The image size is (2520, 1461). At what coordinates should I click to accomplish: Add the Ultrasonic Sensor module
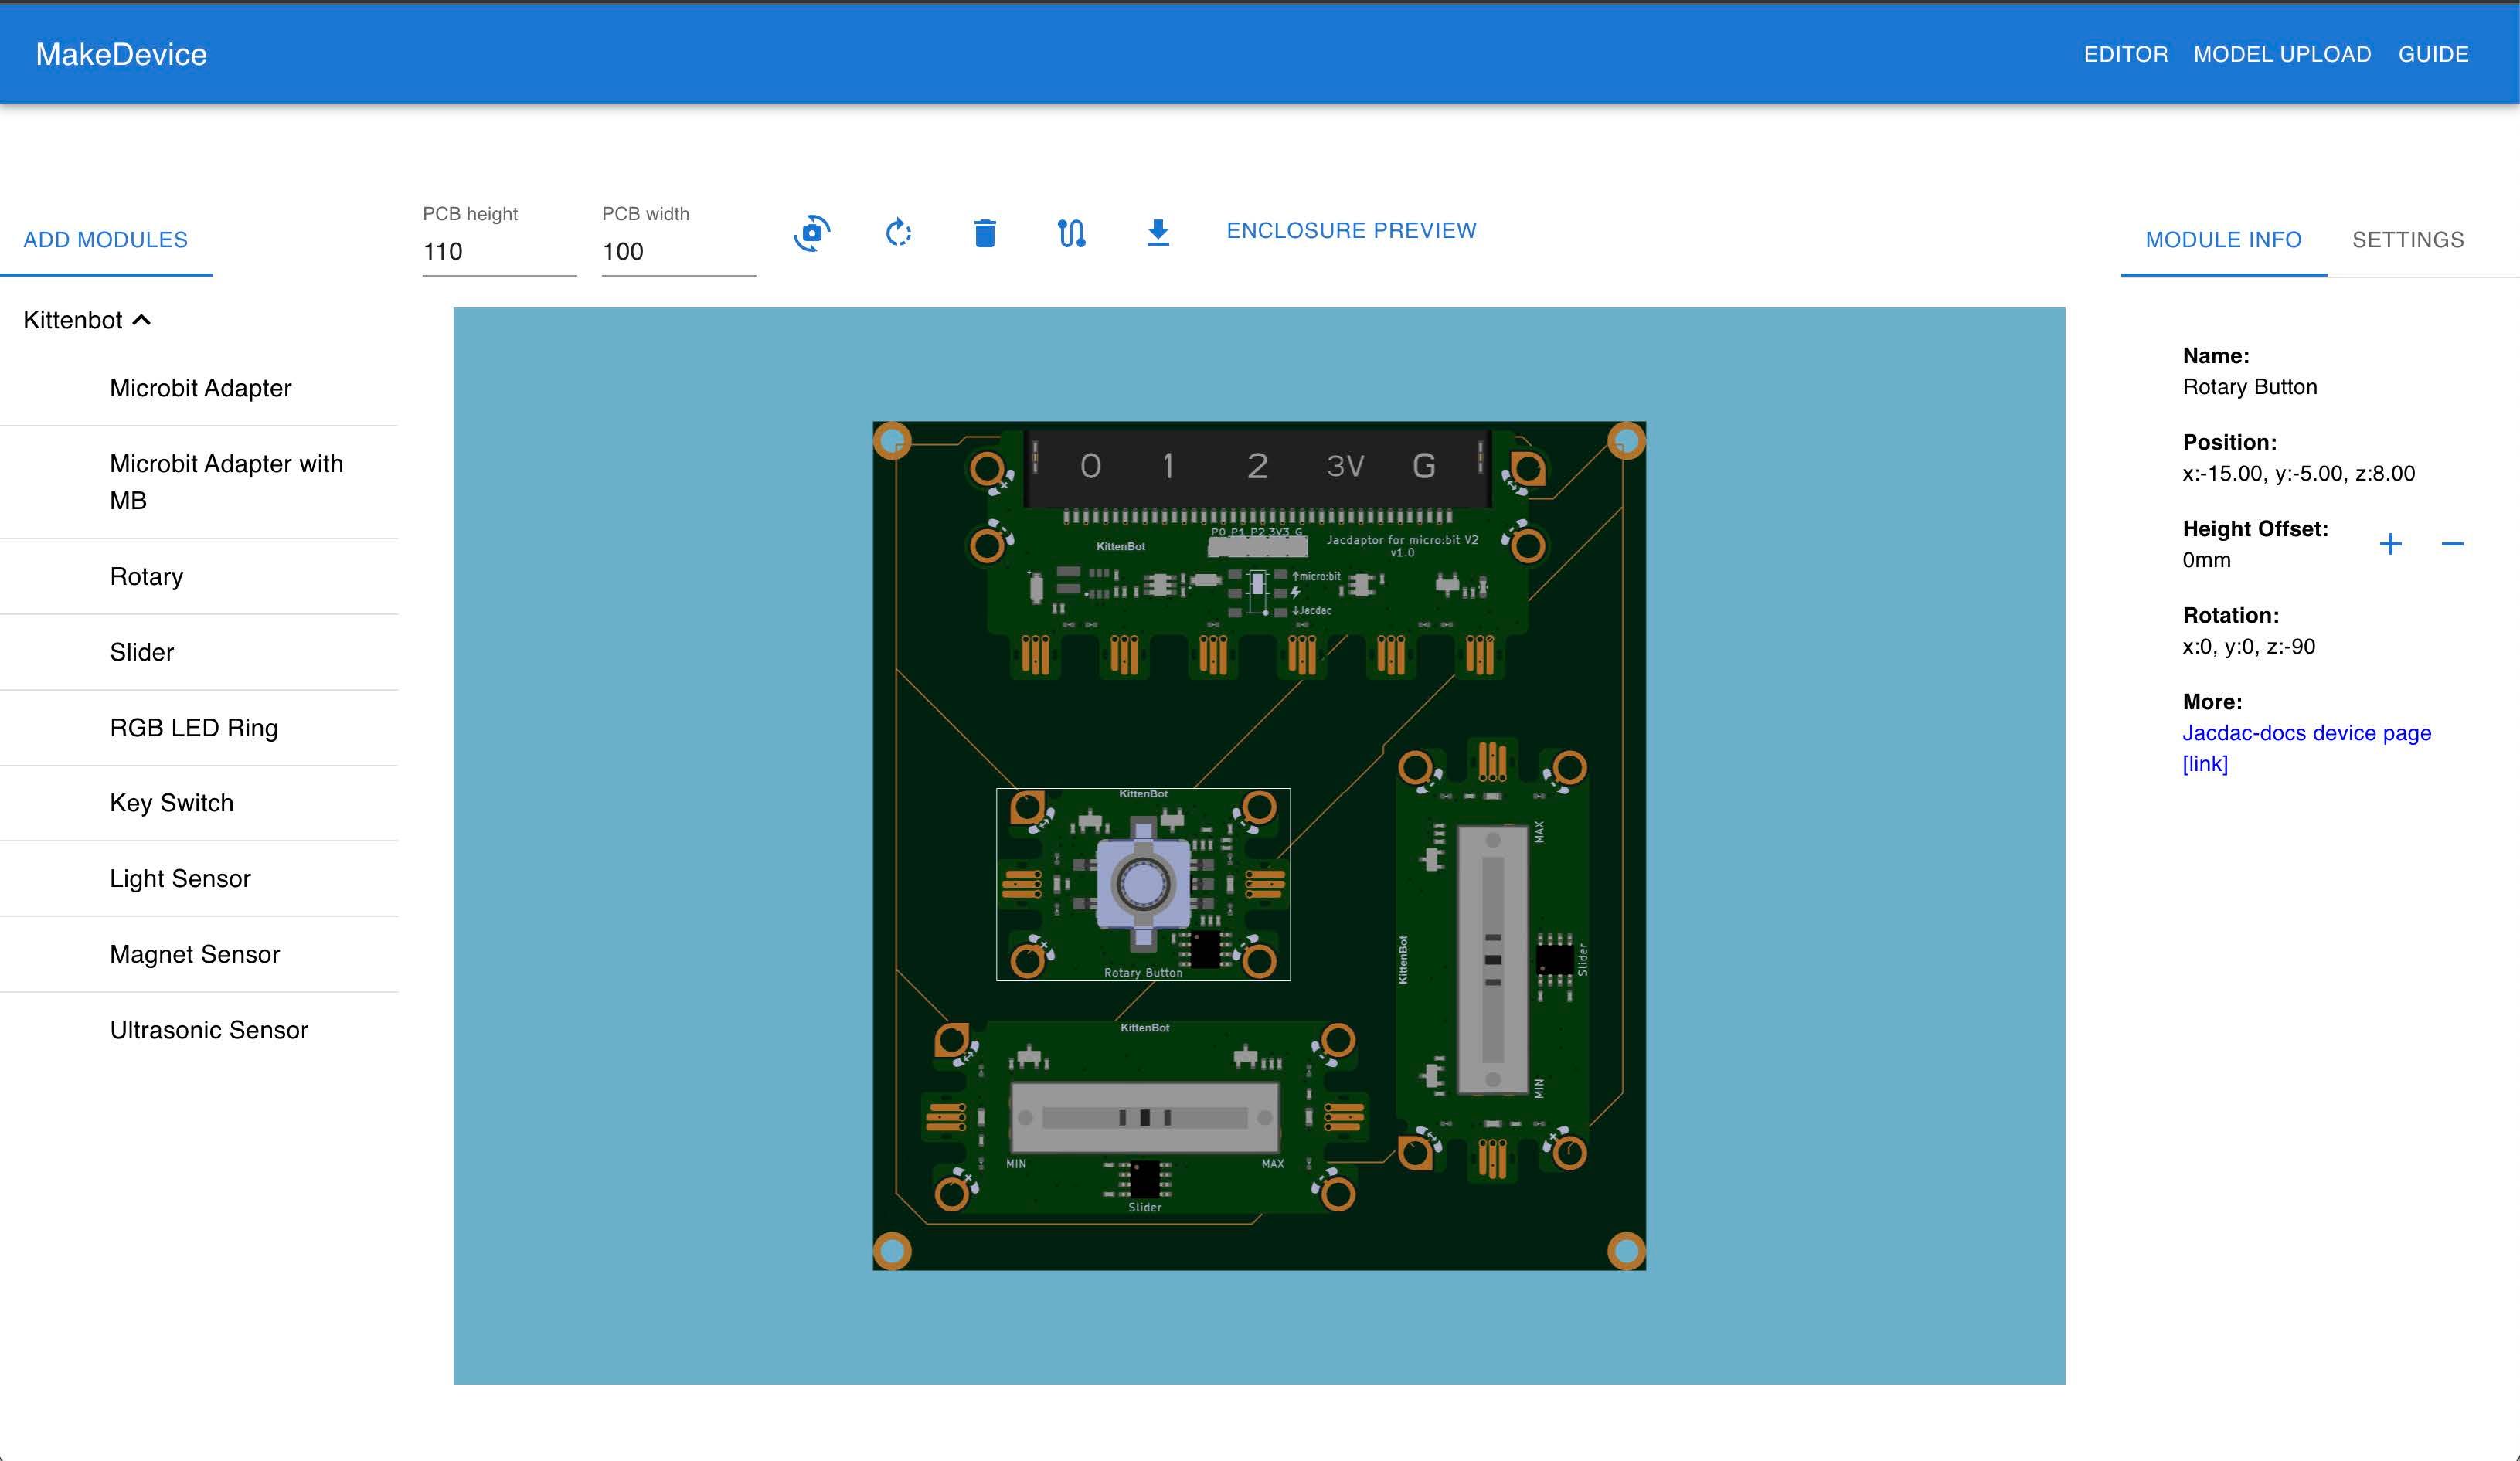(x=208, y=1030)
